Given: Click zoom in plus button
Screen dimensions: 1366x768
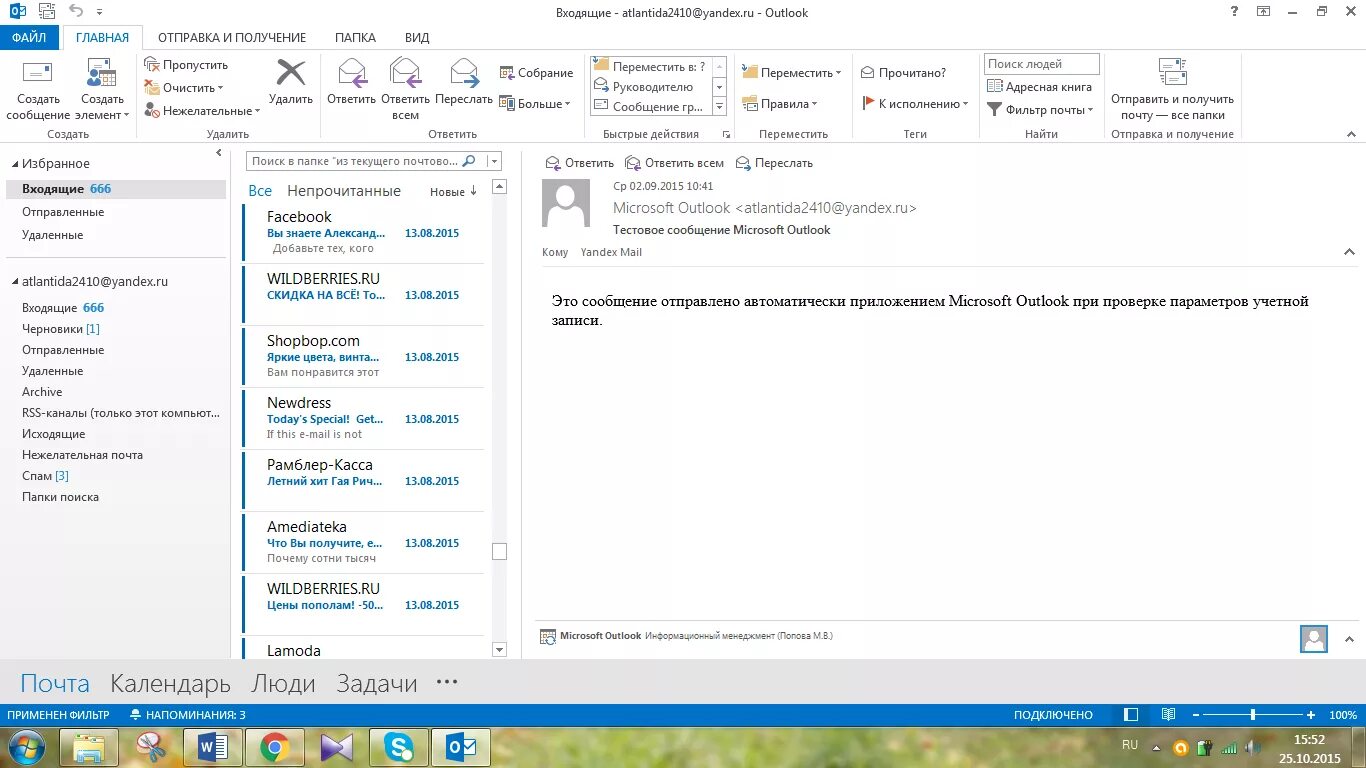Looking at the screenshot, I should tap(1311, 715).
